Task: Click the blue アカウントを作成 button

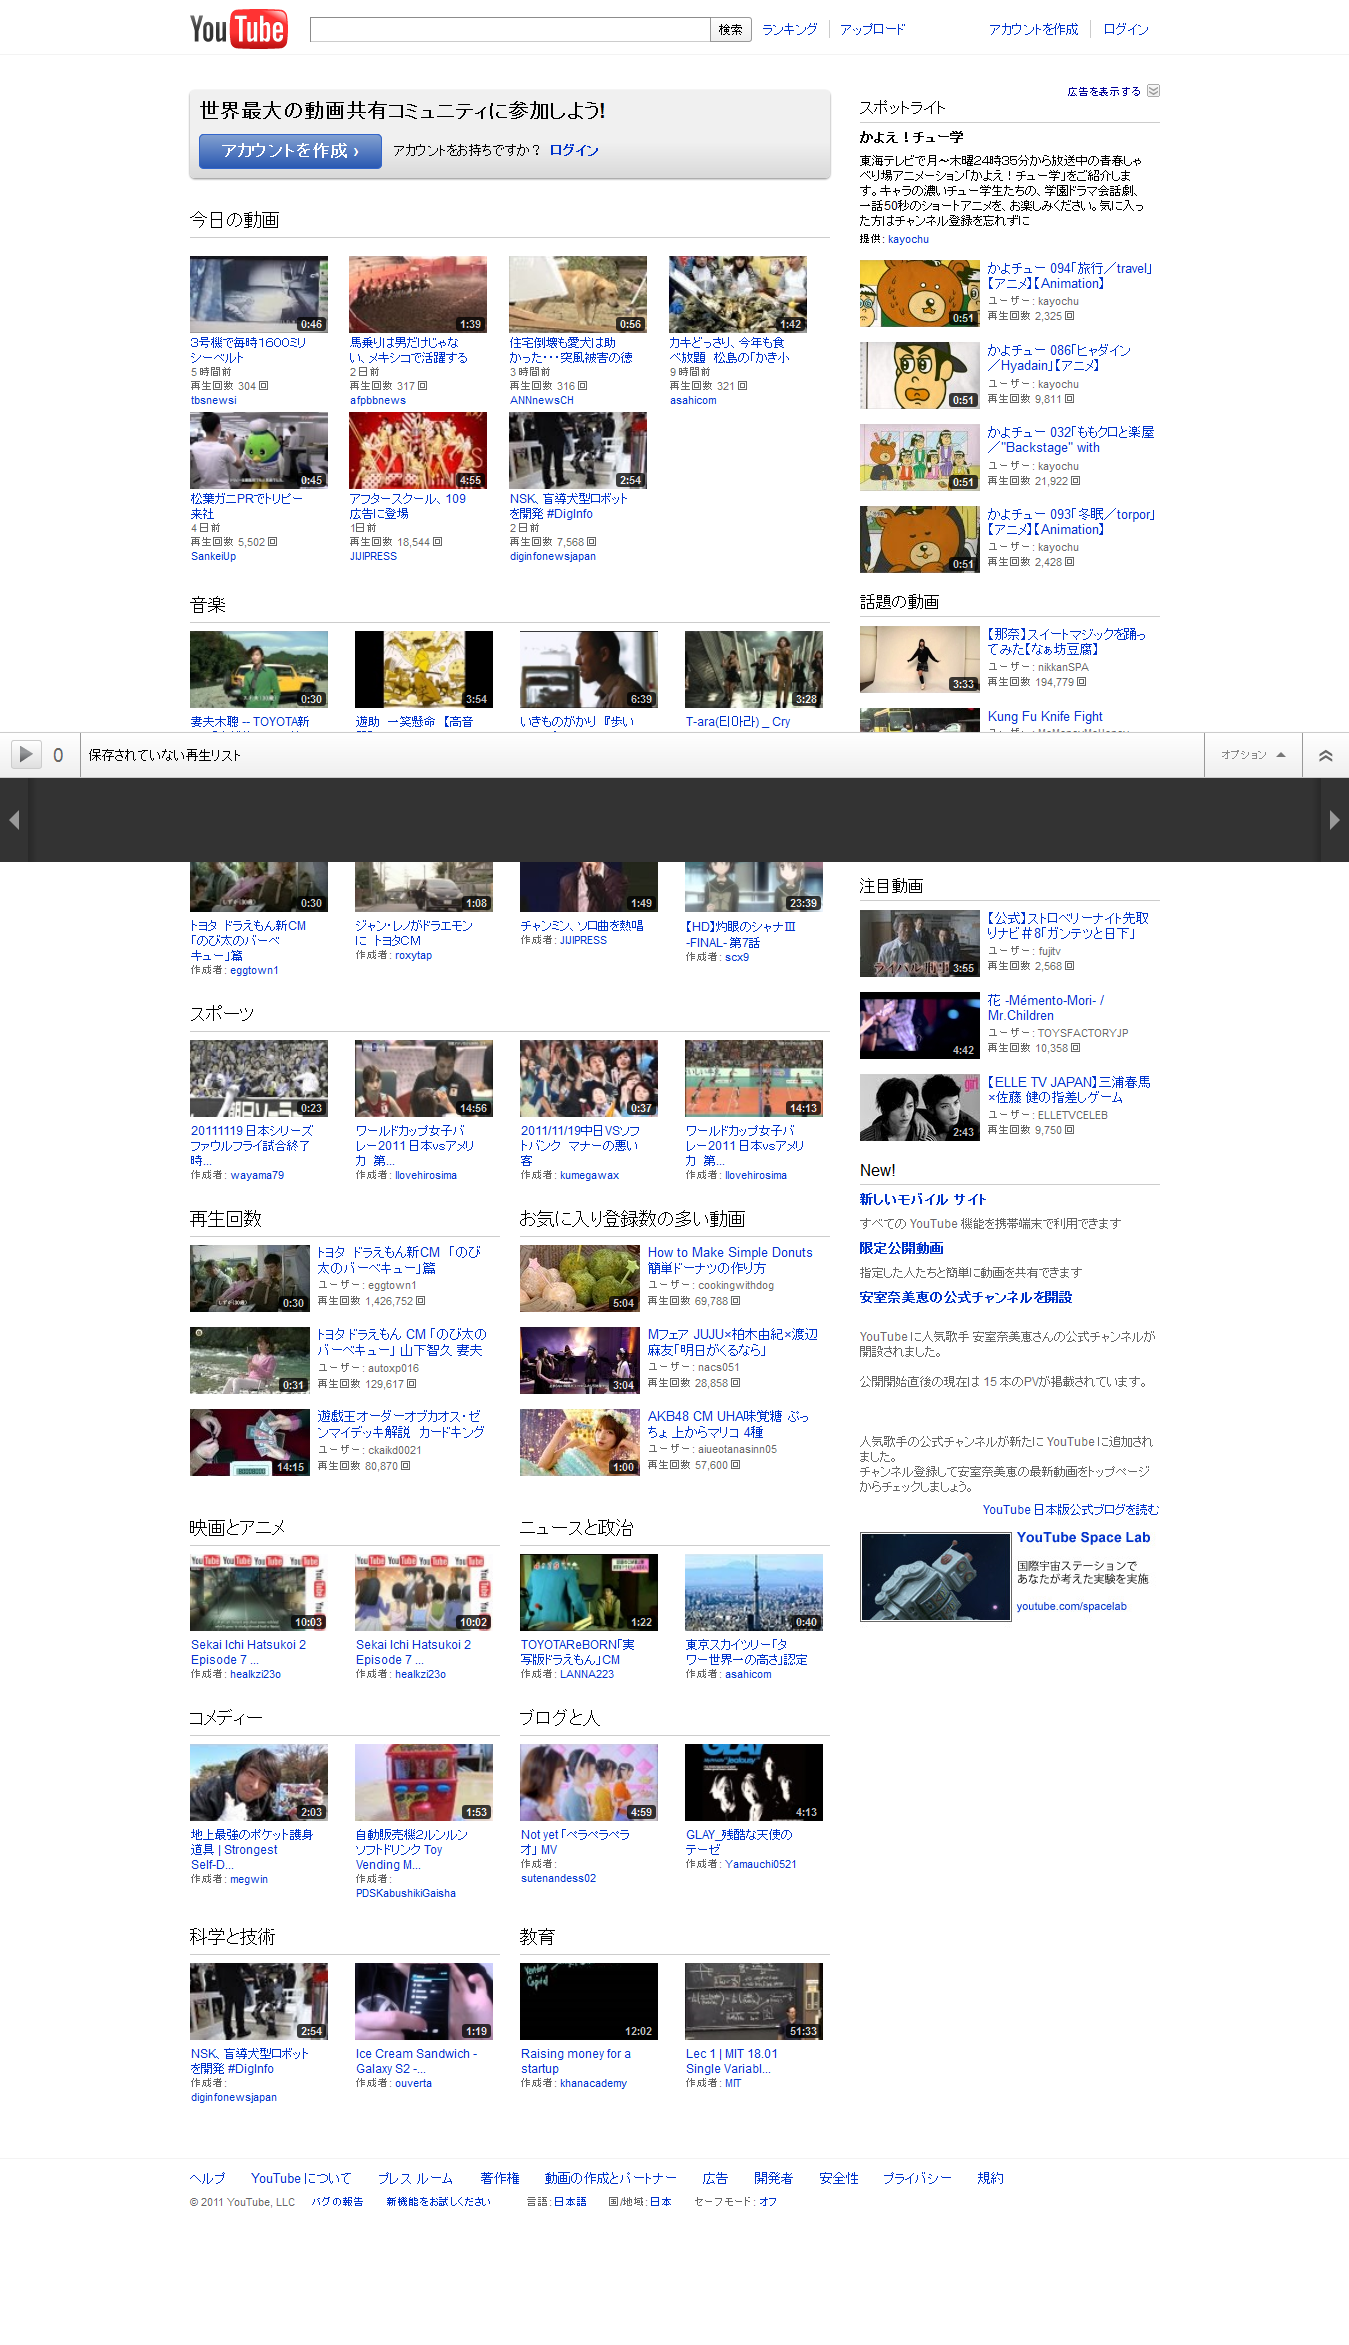Action: tap(290, 151)
